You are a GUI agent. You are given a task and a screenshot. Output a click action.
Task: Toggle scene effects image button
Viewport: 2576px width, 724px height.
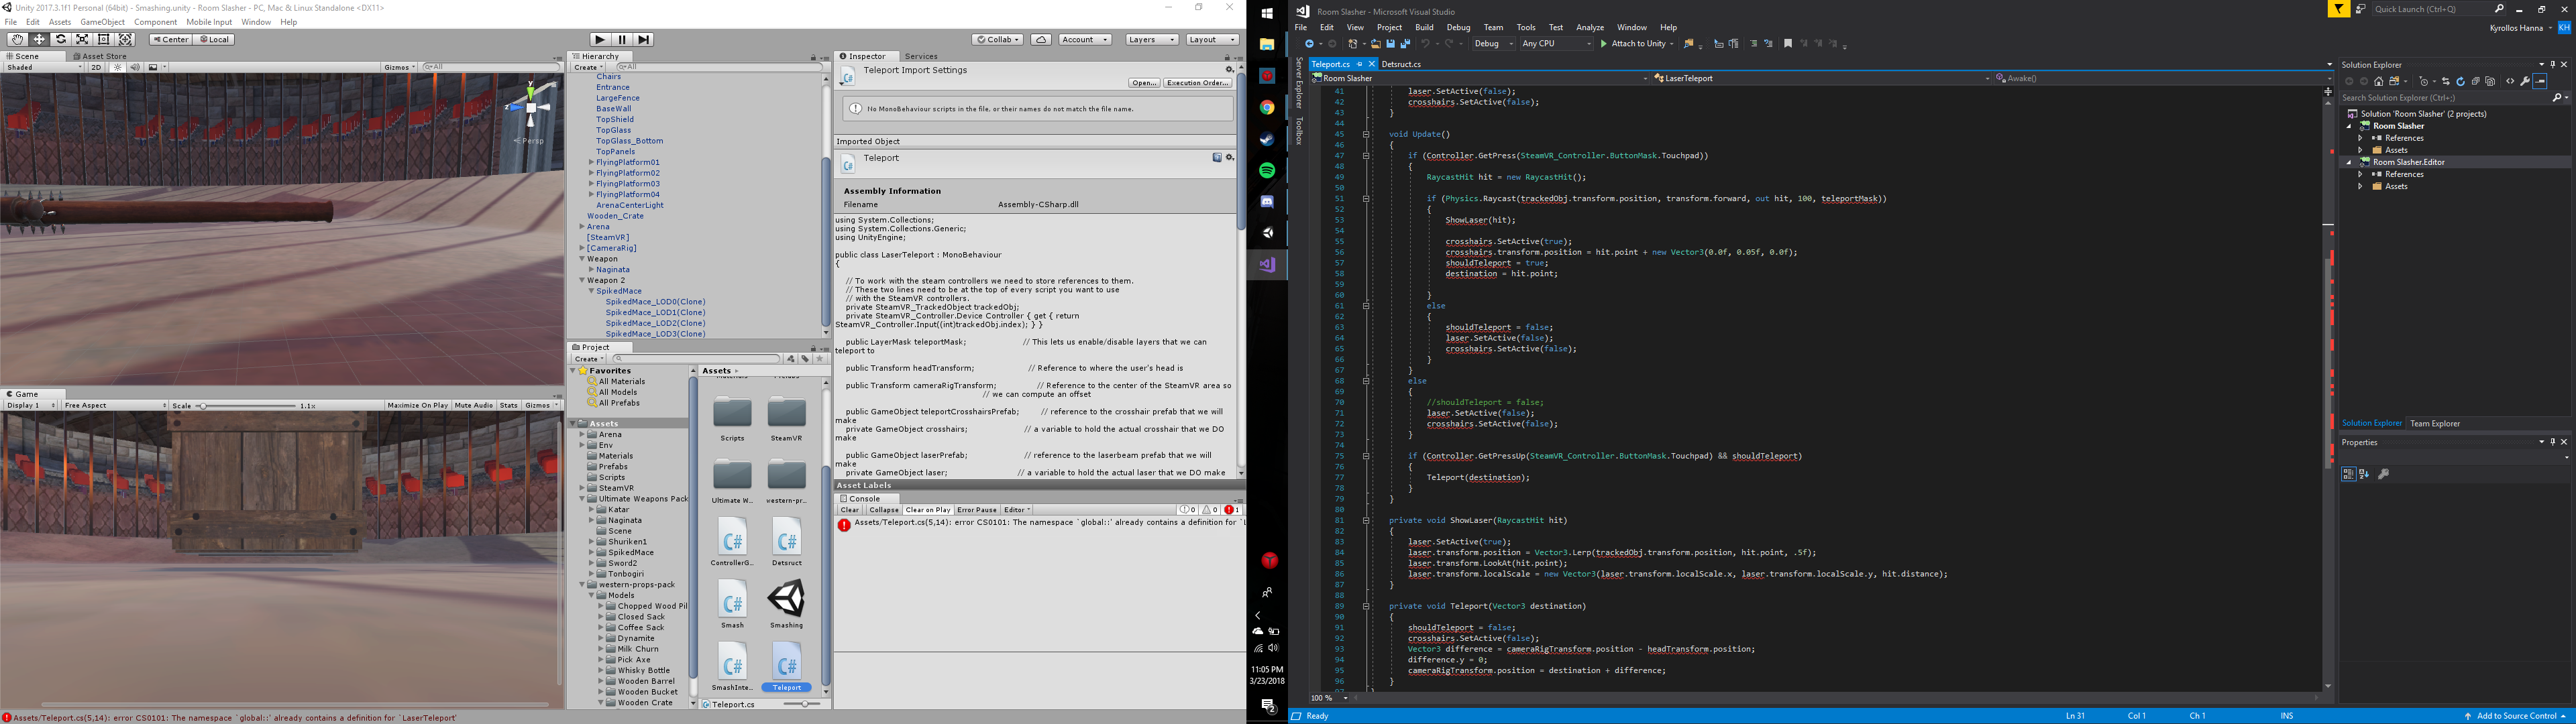click(153, 68)
